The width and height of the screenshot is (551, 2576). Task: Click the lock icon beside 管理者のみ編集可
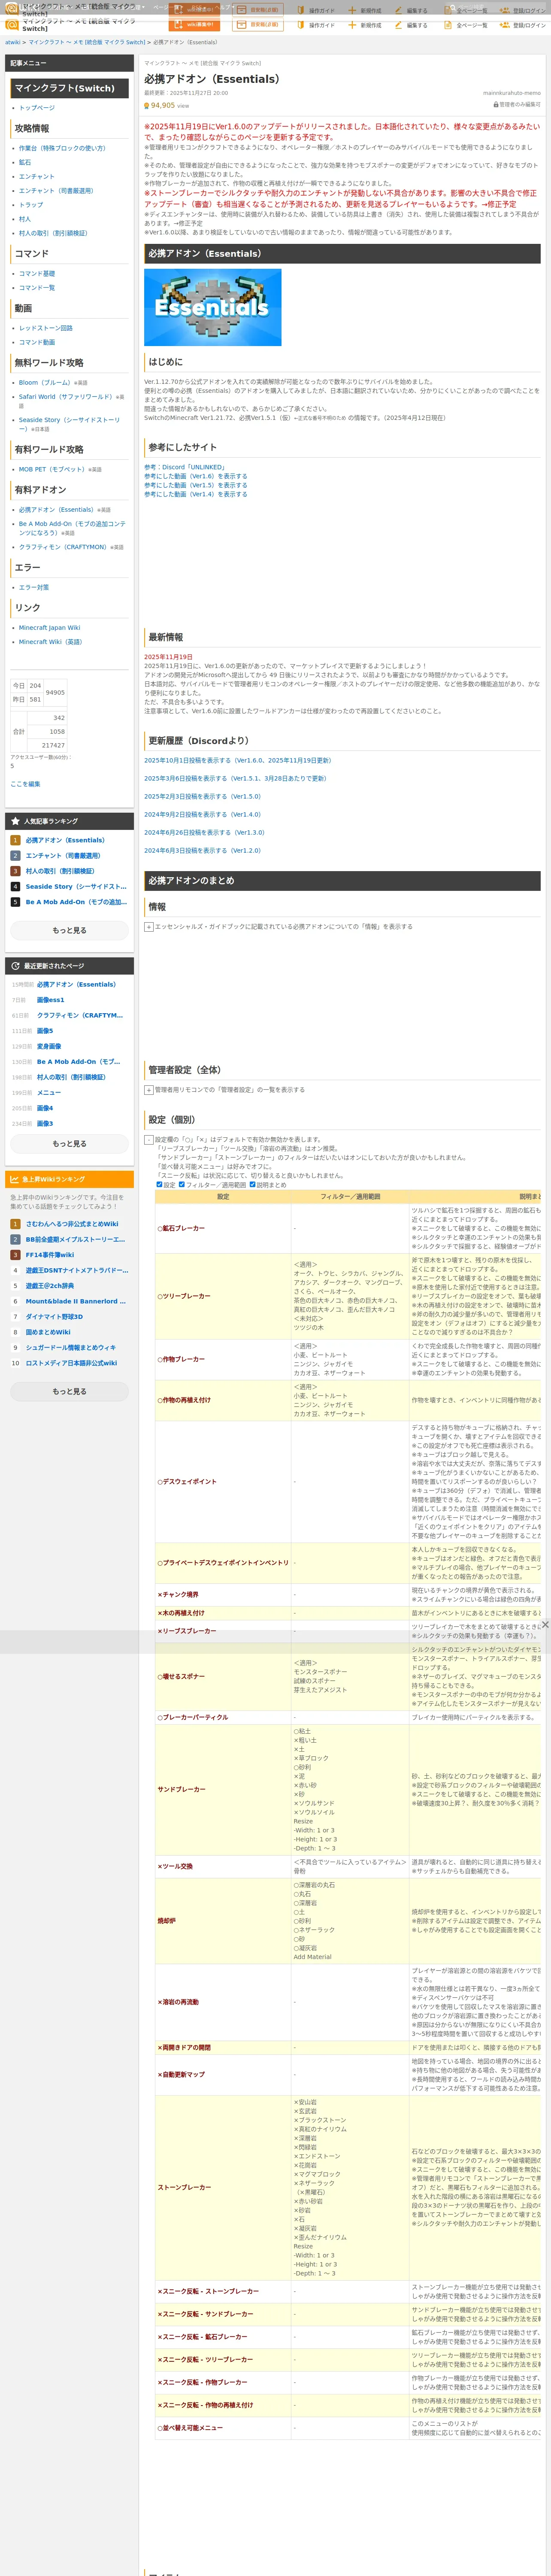coord(496,104)
